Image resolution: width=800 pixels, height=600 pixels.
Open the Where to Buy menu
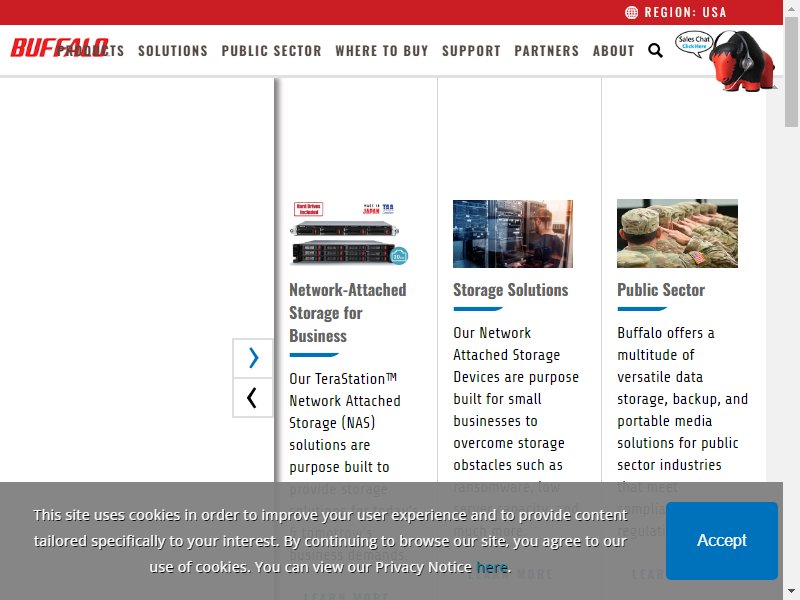tap(382, 51)
